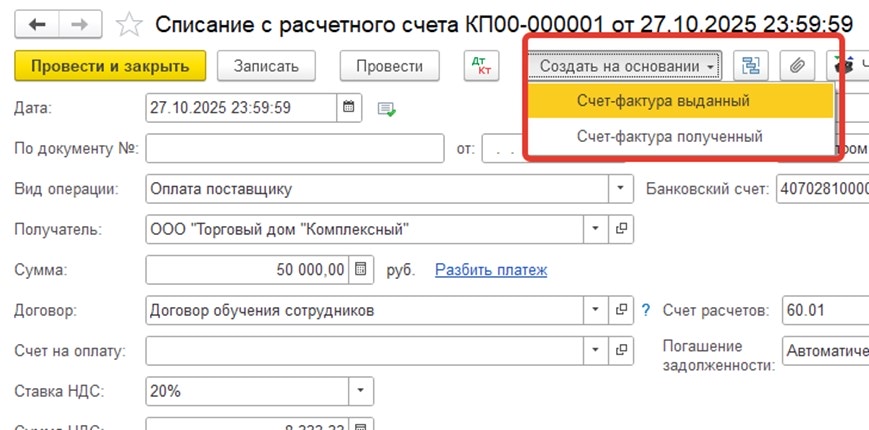This screenshot has width=869, height=430.
Task: Click the Разбить платеж link
Action: point(491,270)
